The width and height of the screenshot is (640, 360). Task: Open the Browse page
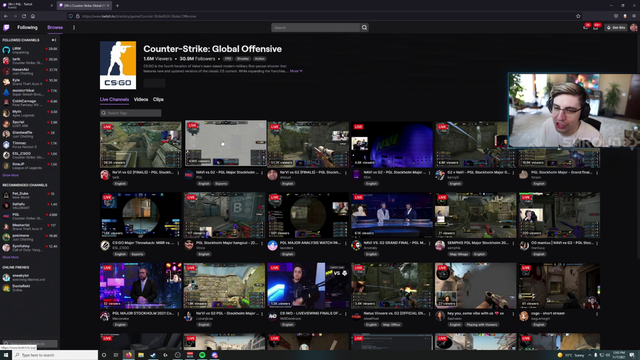[x=55, y=27]
